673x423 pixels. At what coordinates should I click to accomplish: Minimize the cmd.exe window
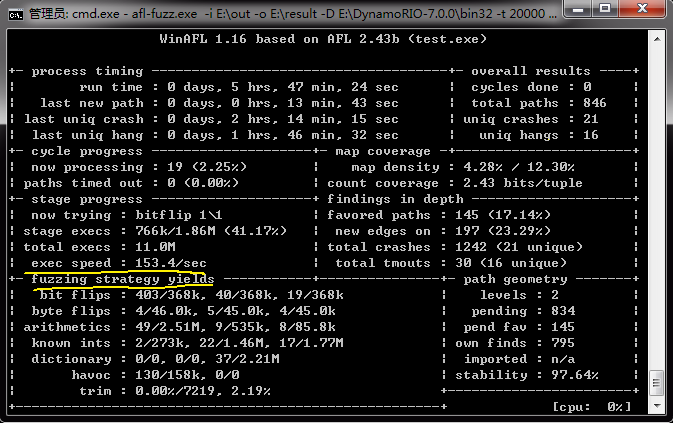click(x=578, y=8)
